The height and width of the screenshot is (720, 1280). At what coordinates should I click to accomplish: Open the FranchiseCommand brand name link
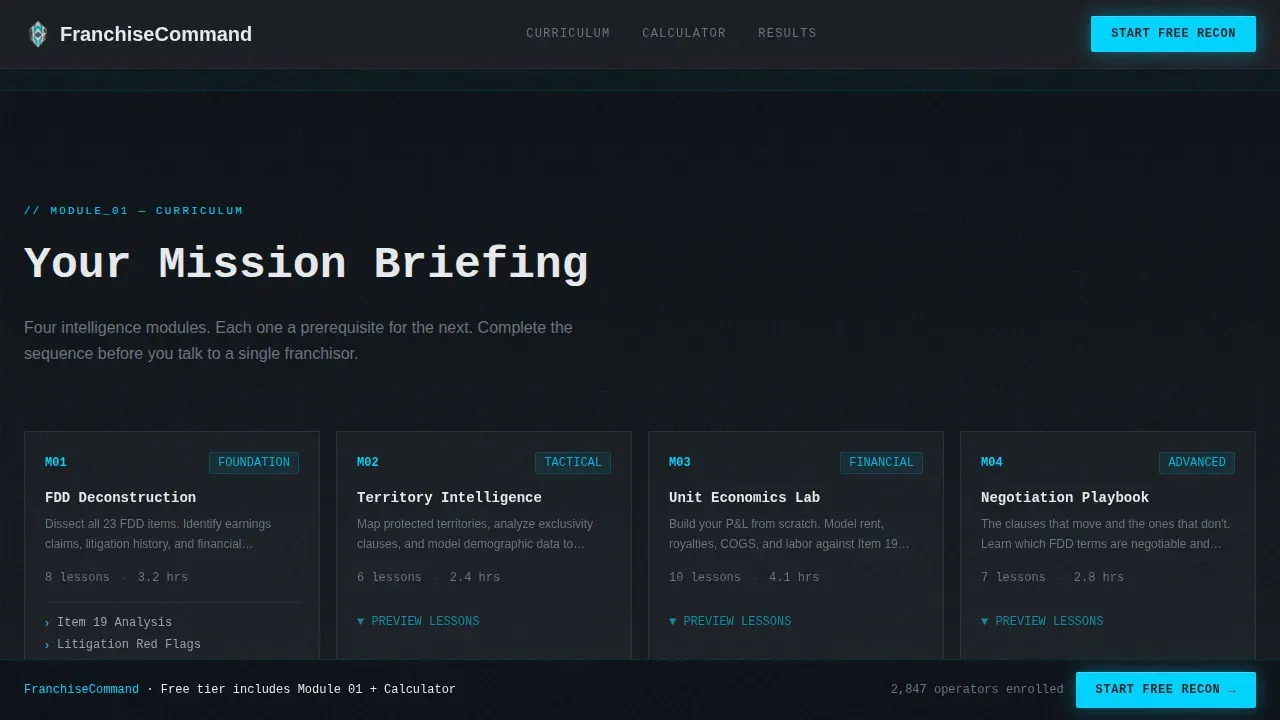click(x=156, y=34)
